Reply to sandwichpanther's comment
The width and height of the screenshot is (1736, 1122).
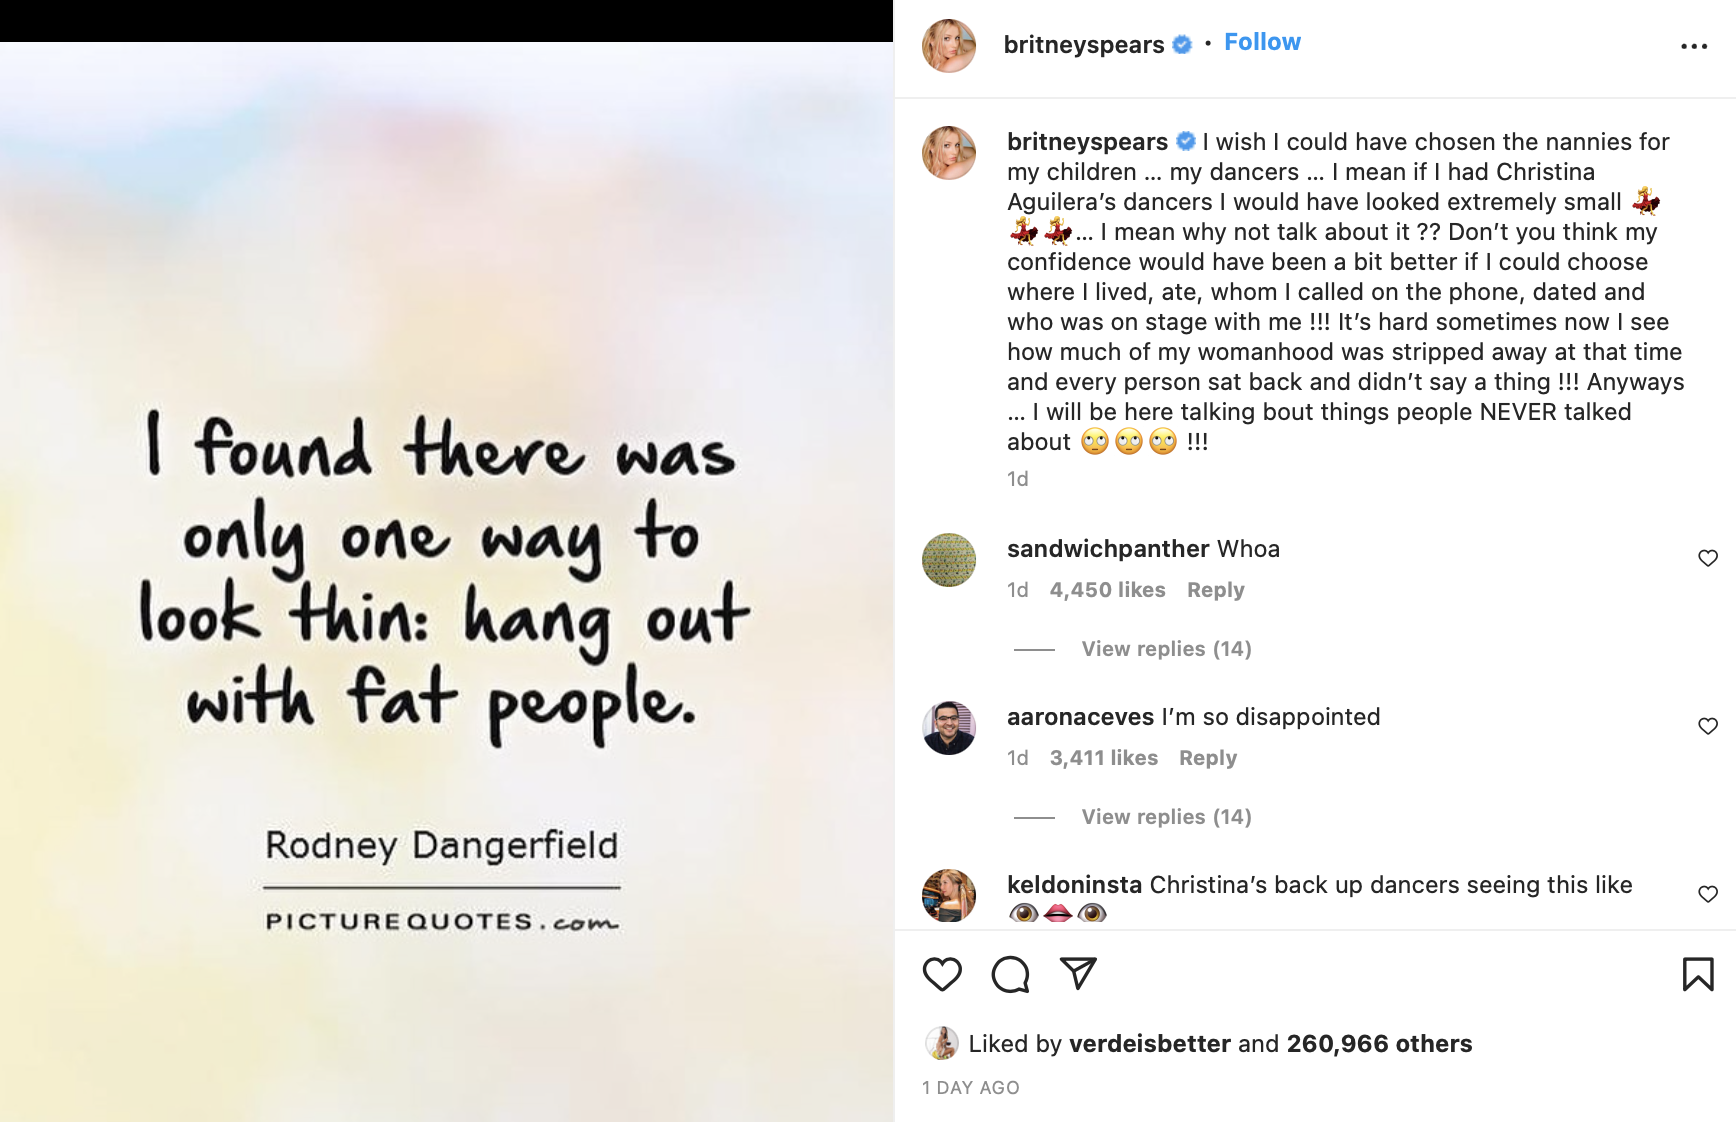[1215, 590]
